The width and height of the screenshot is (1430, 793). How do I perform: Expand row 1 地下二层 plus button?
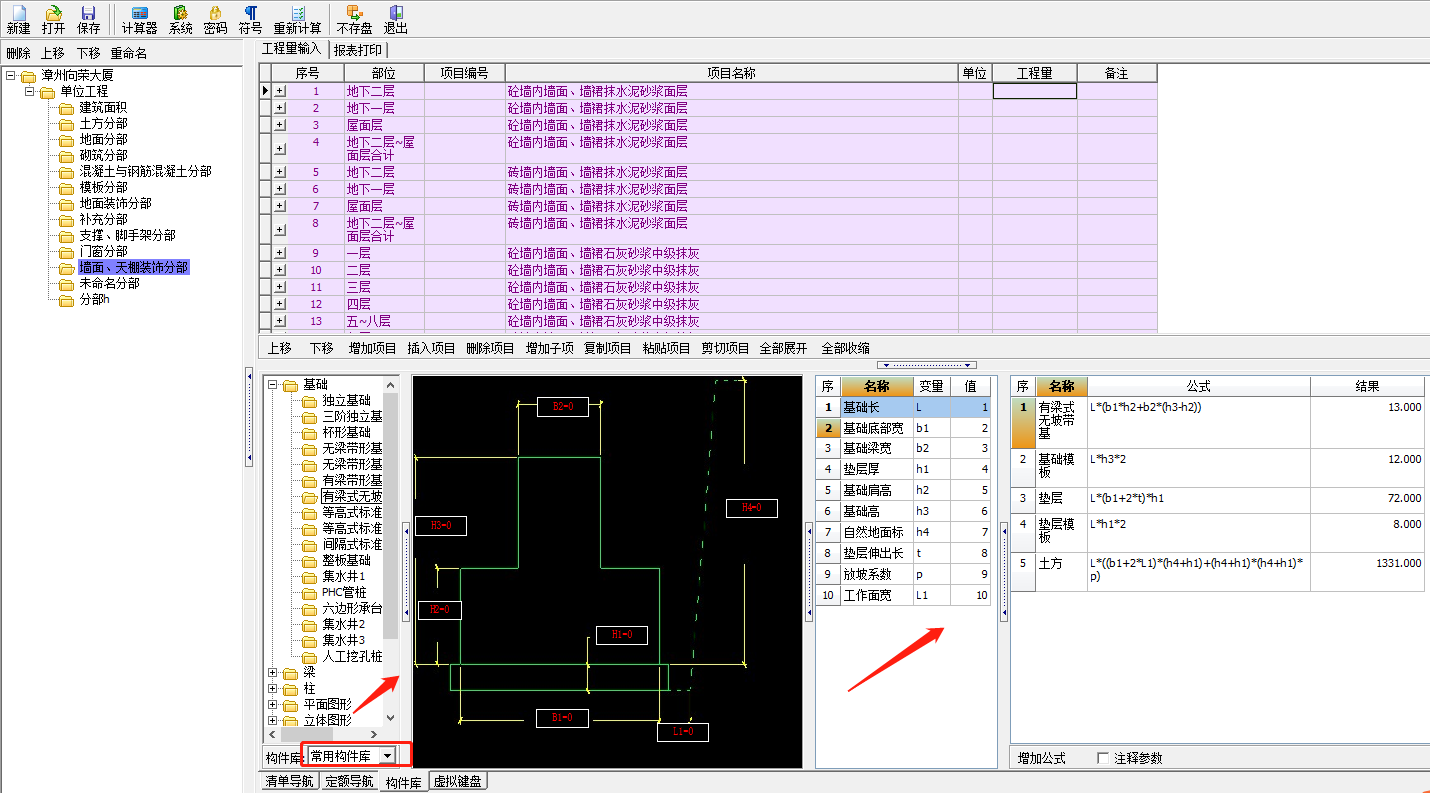280,91
